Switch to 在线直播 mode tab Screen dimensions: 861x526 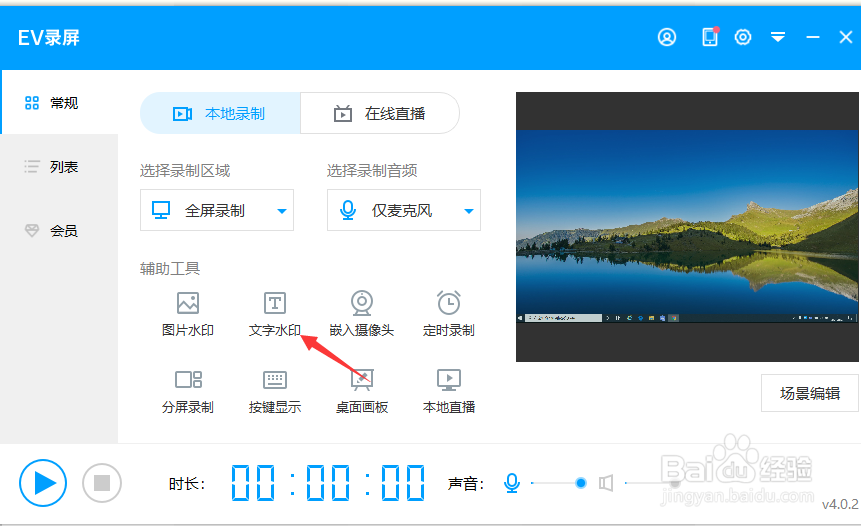click(x=380, y=114)
